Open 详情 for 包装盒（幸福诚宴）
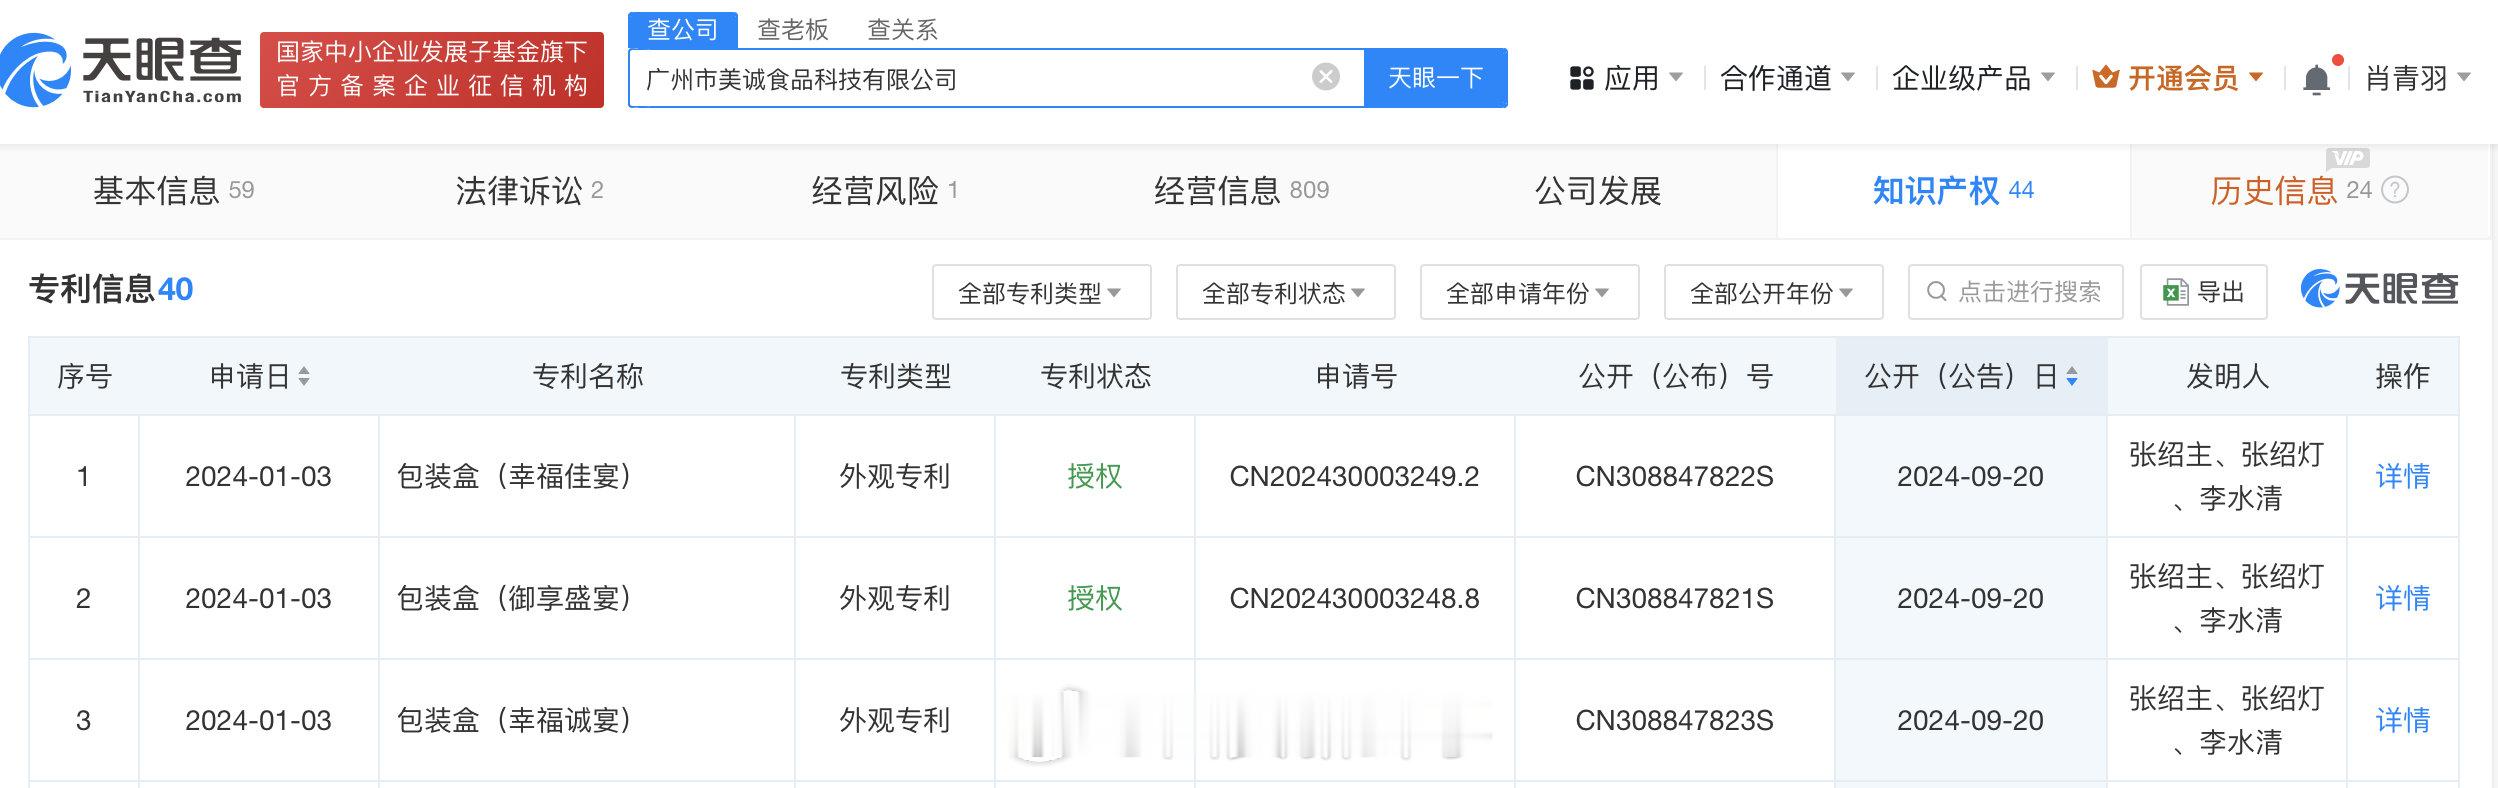The image size is (2498, 788). tap(2402, 720)
